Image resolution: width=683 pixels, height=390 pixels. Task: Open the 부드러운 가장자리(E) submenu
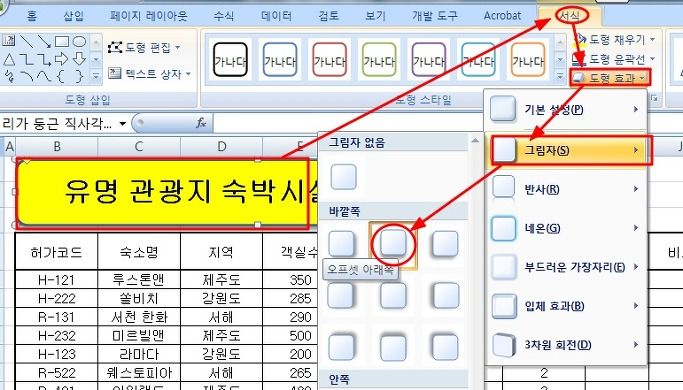tap(566, 267)
